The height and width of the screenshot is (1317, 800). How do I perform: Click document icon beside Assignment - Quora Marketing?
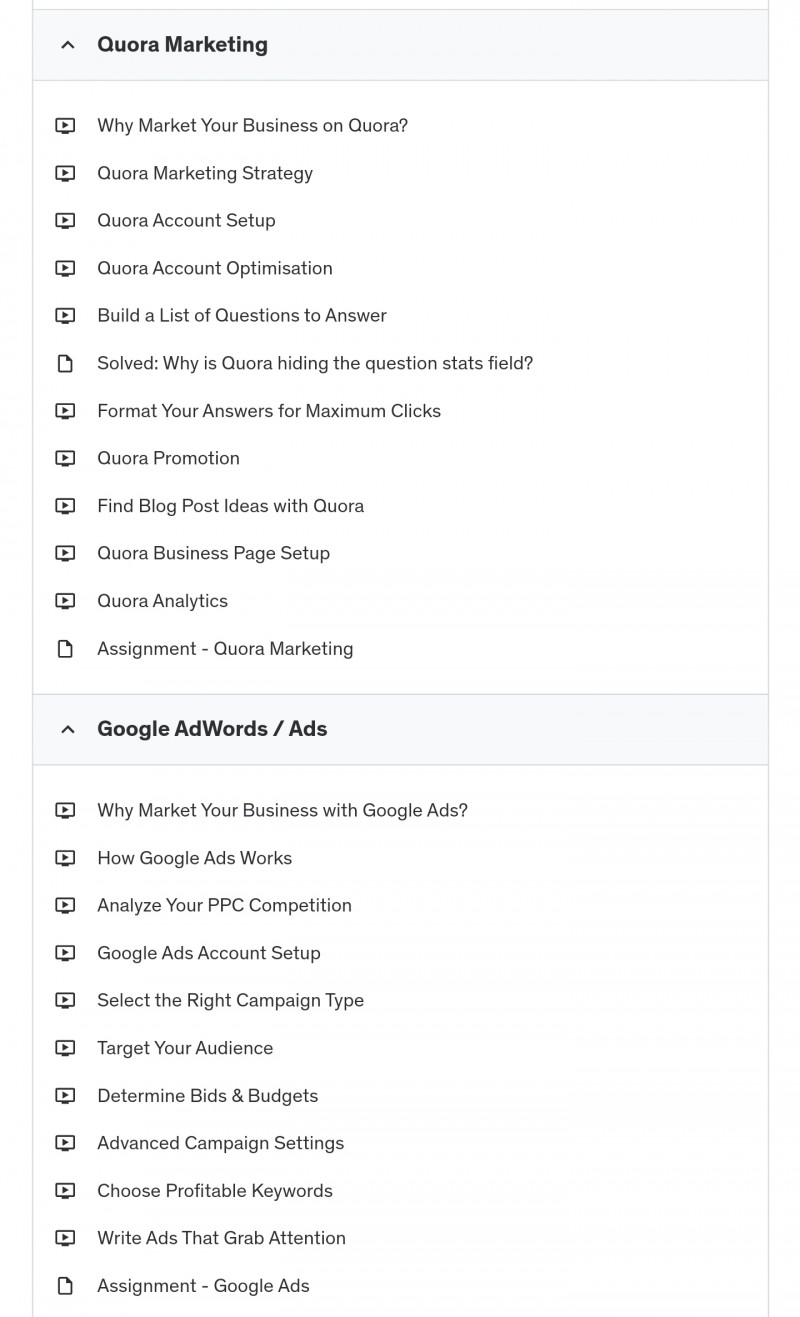point(65,649)
